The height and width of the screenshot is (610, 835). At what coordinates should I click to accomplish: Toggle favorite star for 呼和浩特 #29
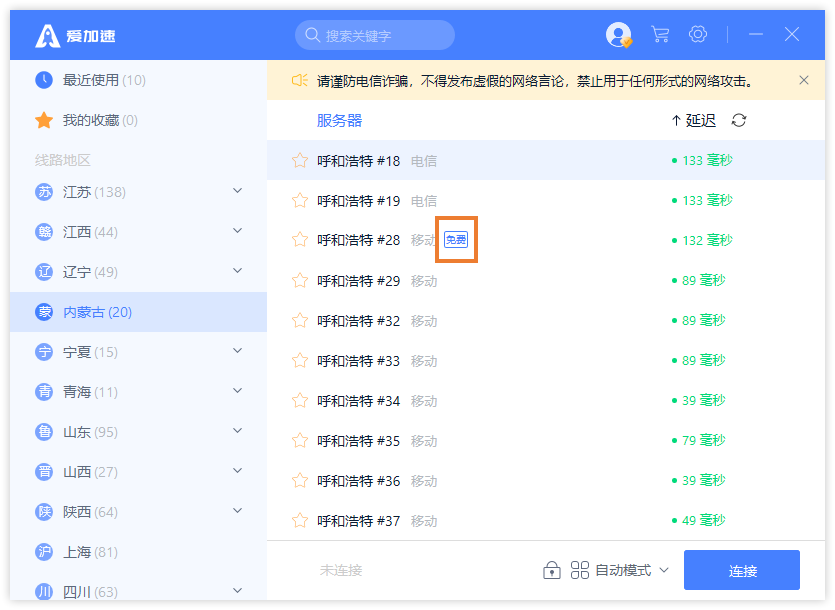pyautogui.click(x=300, y=280)
